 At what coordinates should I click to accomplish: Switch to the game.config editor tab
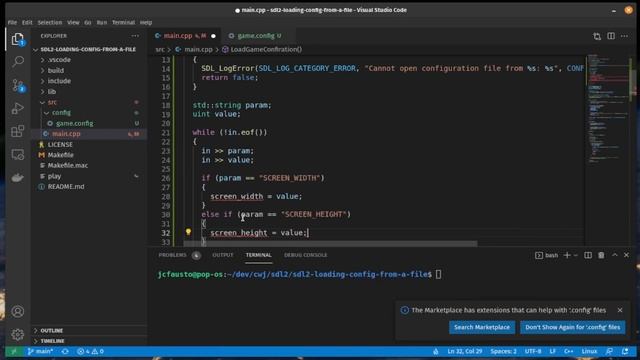[255, 36]
